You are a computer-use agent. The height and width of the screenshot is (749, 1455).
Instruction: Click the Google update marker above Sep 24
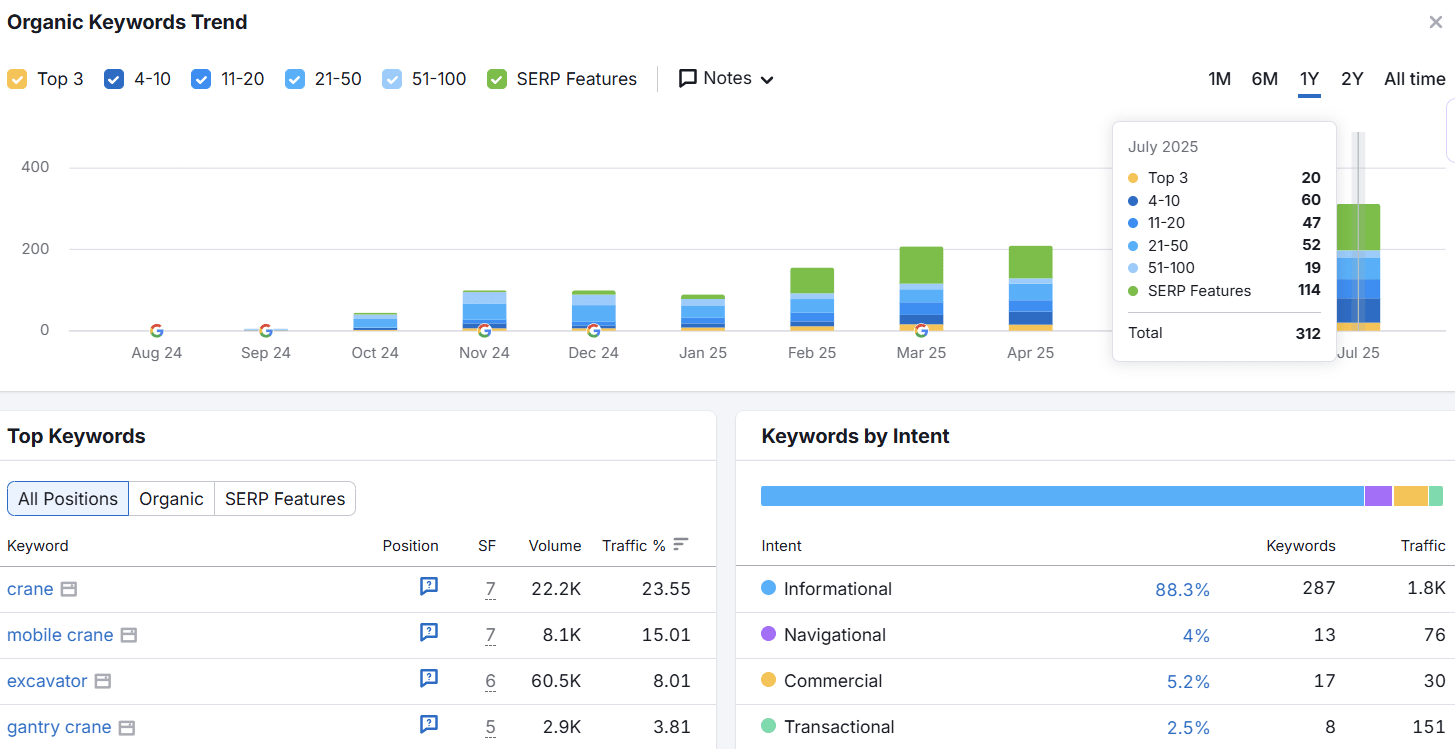[x=266, y=330]
